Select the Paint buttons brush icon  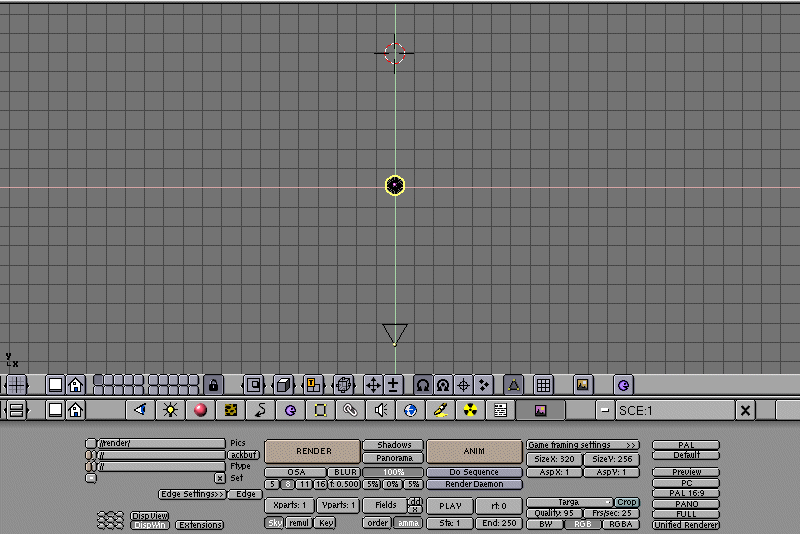point(440,410)
